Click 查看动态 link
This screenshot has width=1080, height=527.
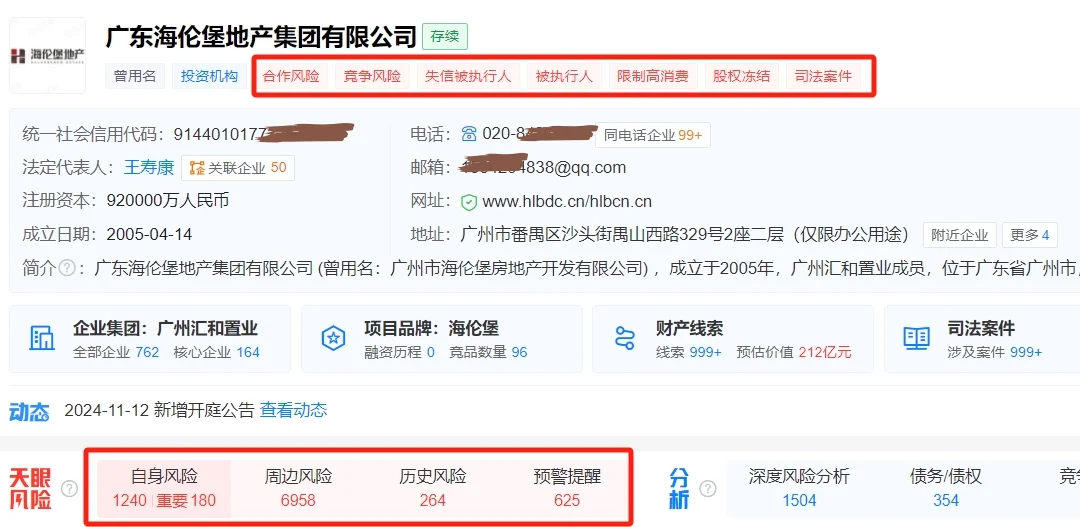[293, 411]
